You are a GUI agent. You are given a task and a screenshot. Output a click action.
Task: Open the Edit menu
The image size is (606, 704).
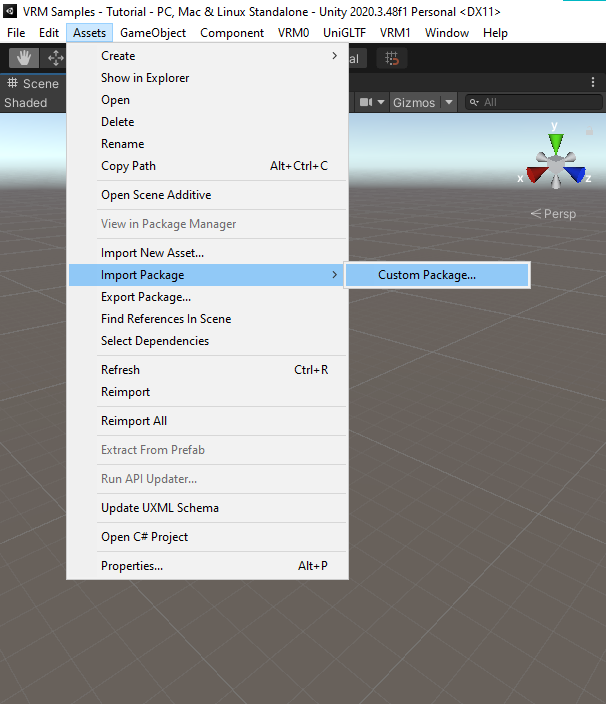click(x=48, y=33)
